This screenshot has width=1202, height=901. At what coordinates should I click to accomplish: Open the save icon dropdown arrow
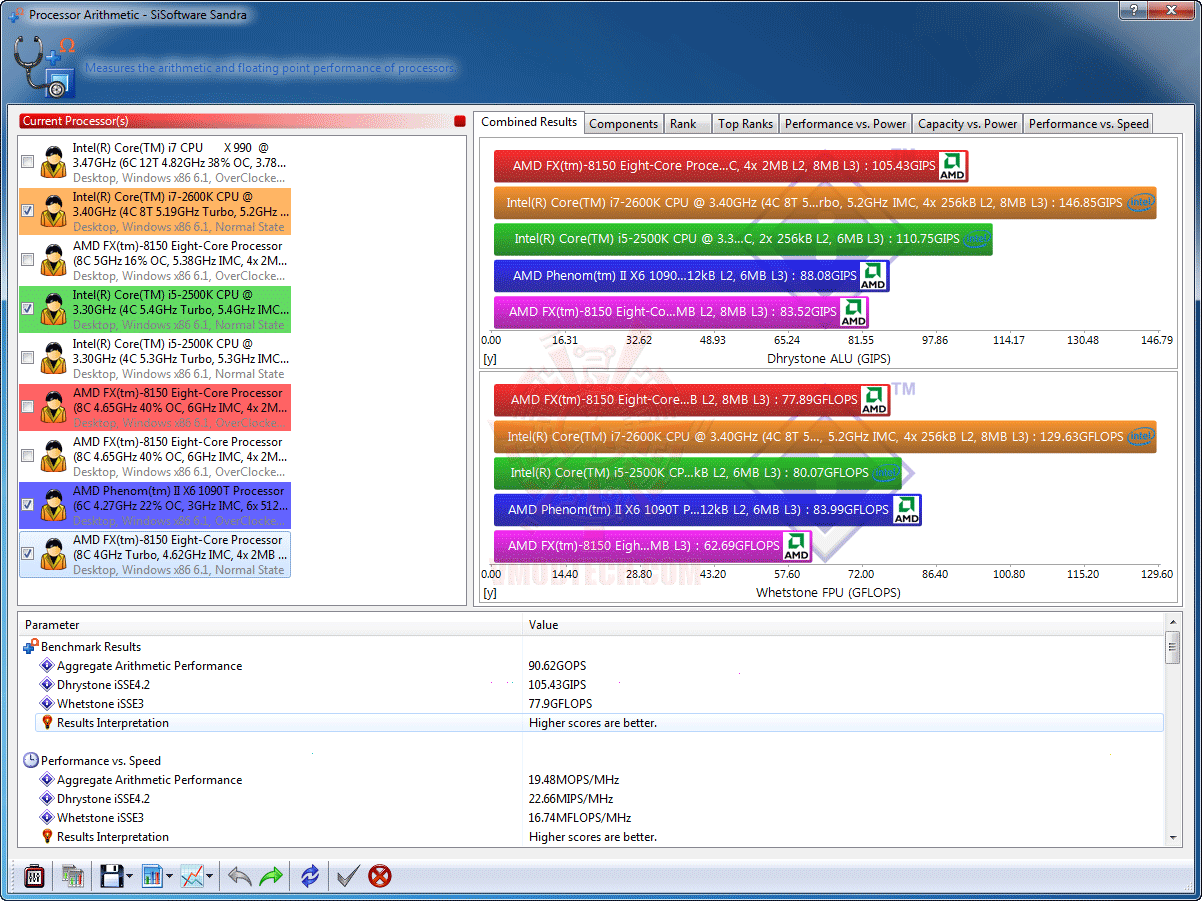[x=129, y=878]
